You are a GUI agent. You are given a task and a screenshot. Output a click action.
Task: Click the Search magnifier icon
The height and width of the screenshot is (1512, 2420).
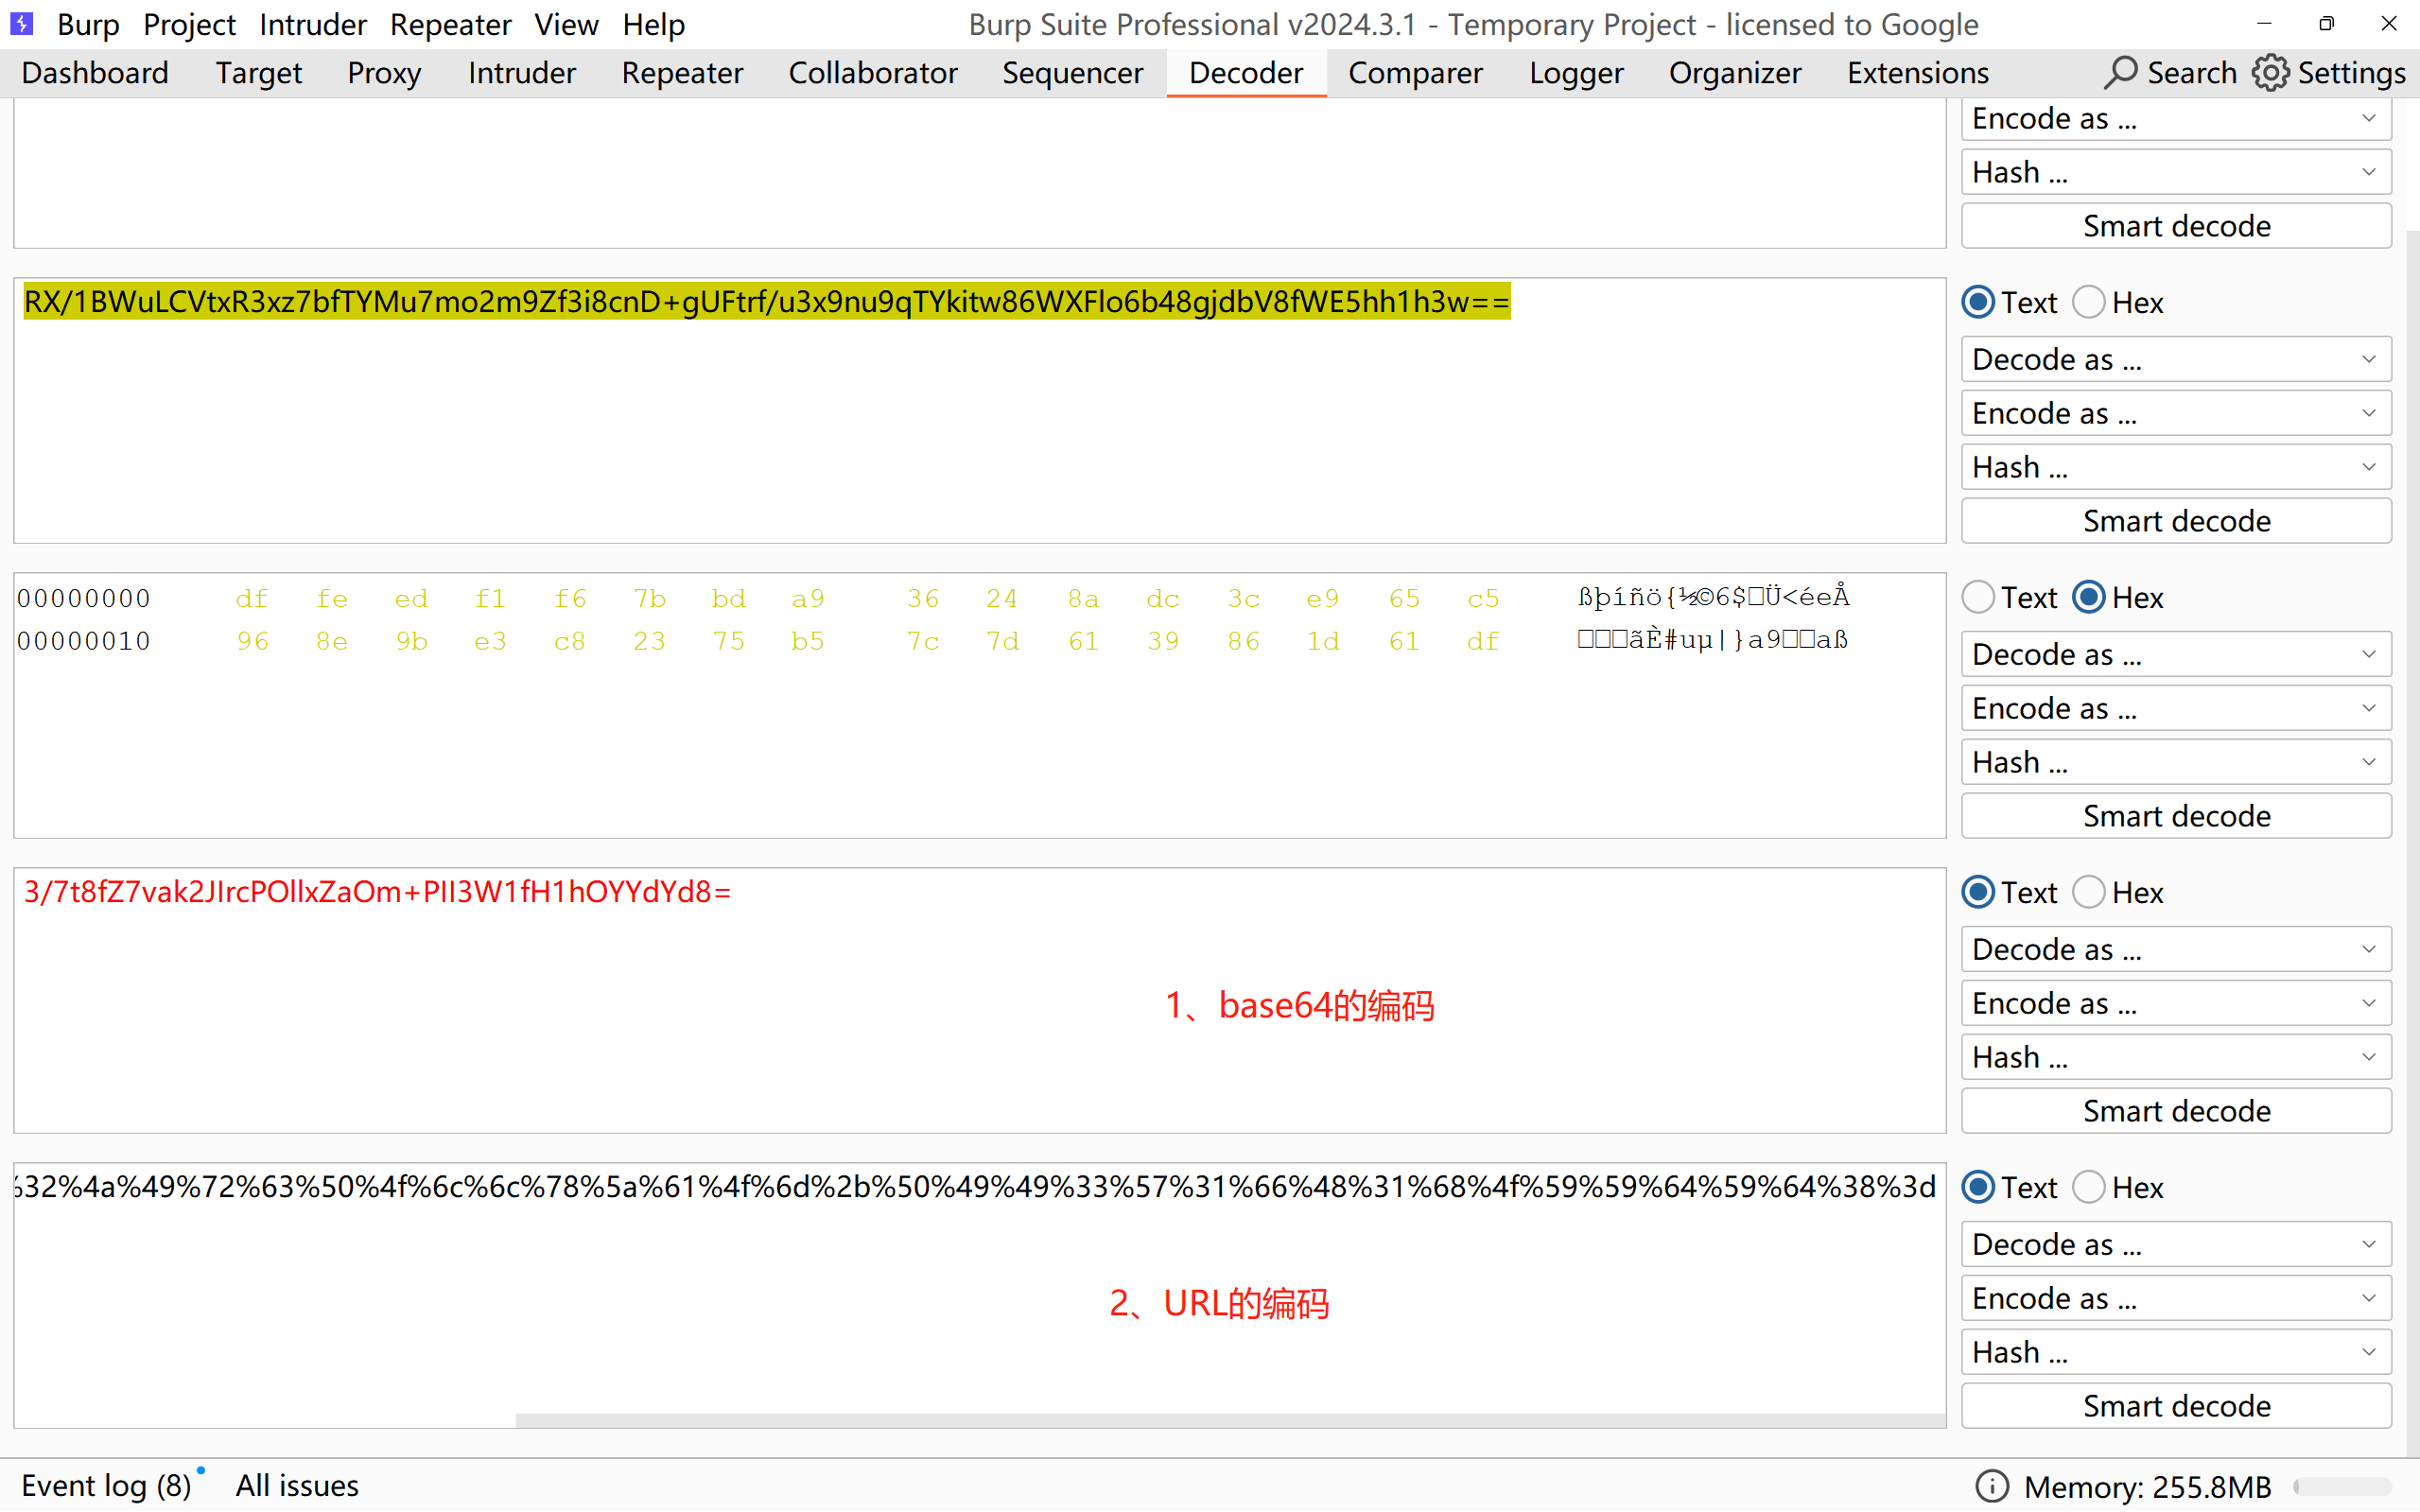coord(2120,73)
